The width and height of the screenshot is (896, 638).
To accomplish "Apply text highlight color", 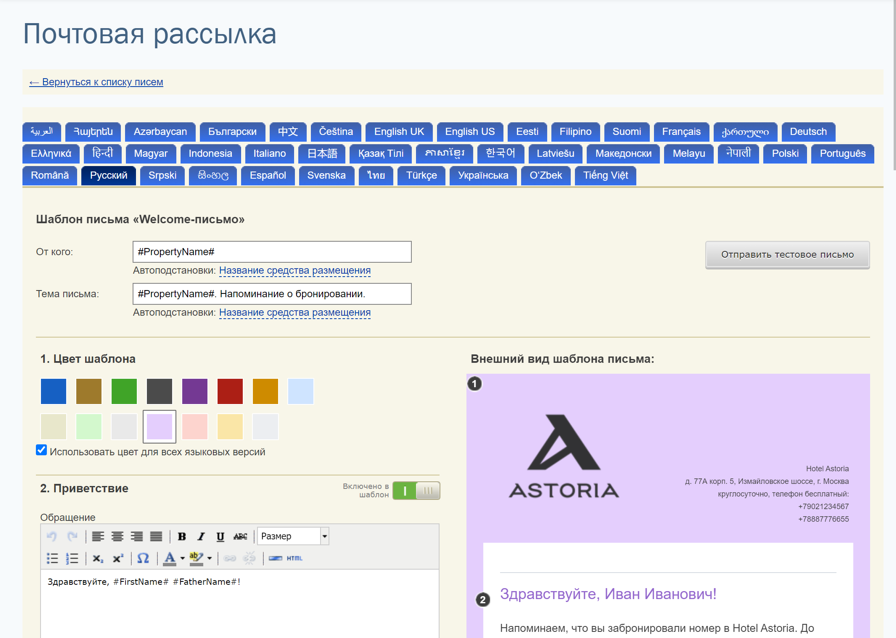I will [196, 558].
